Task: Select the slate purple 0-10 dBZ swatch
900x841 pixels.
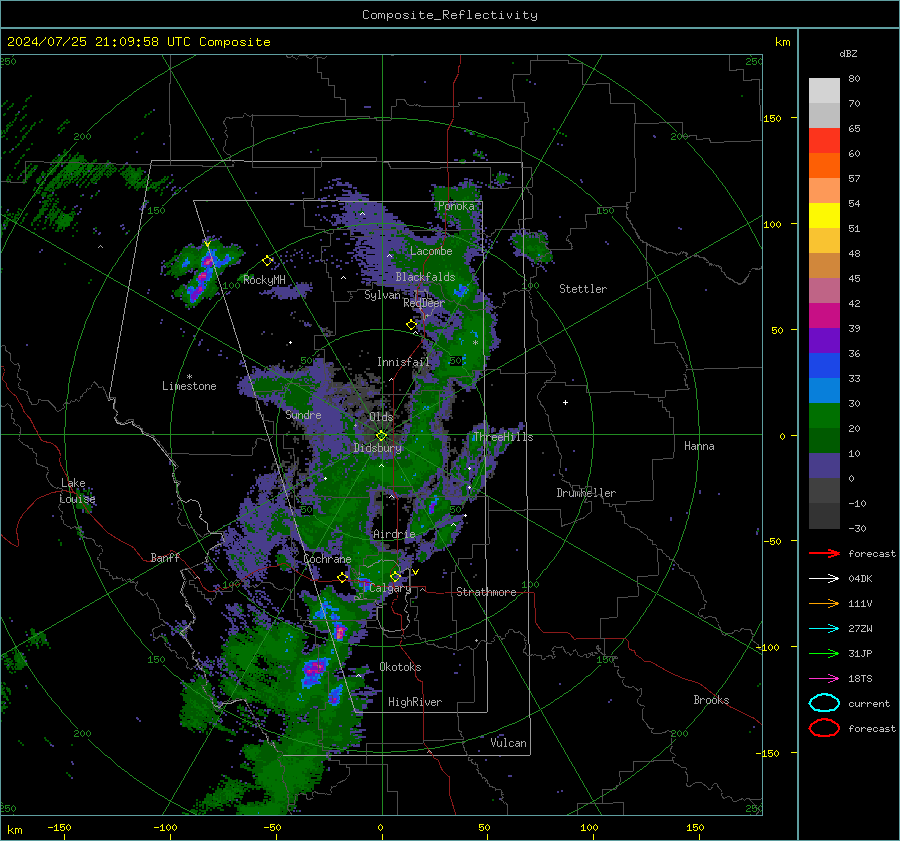Action: point(824,466)
